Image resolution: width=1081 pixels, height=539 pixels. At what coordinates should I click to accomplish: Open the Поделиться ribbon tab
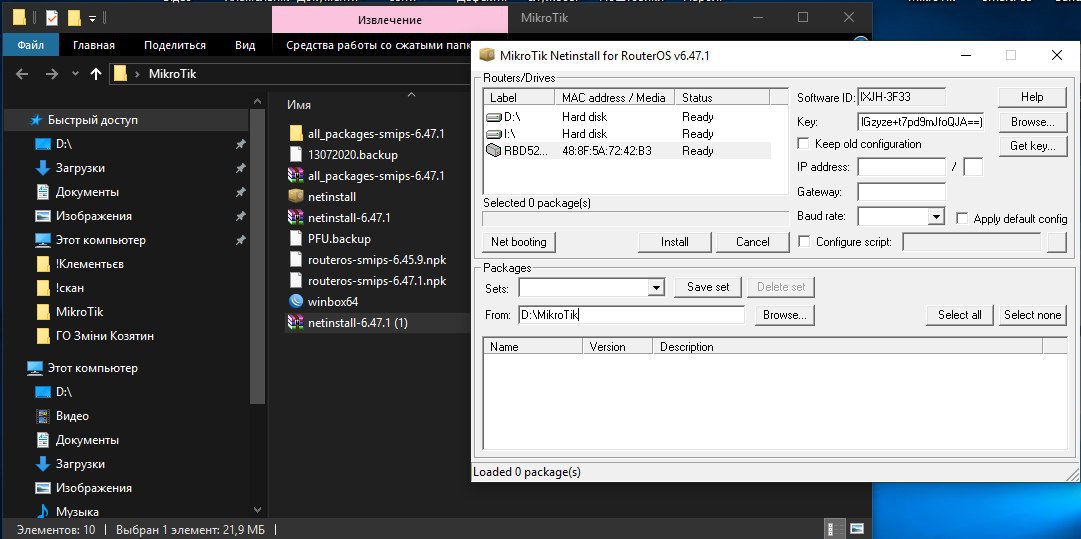174,45
